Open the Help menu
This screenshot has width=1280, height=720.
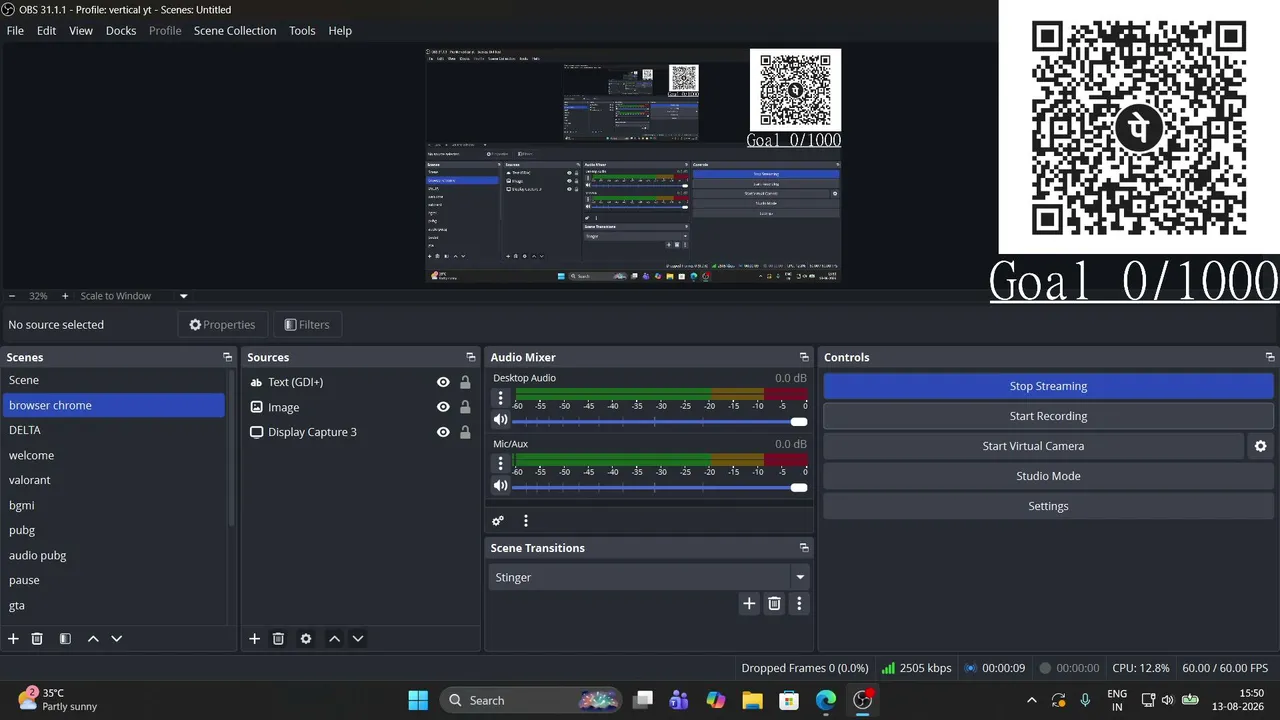(340, 31)
